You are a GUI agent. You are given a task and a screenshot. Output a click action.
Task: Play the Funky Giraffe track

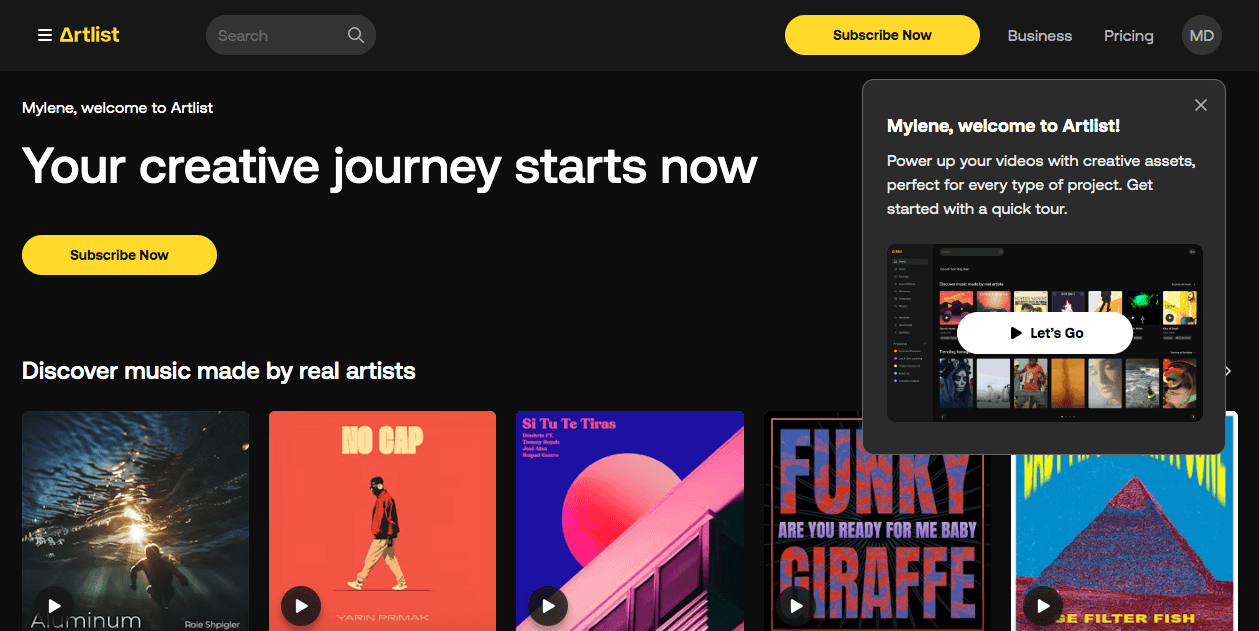[x=796, y=605]
